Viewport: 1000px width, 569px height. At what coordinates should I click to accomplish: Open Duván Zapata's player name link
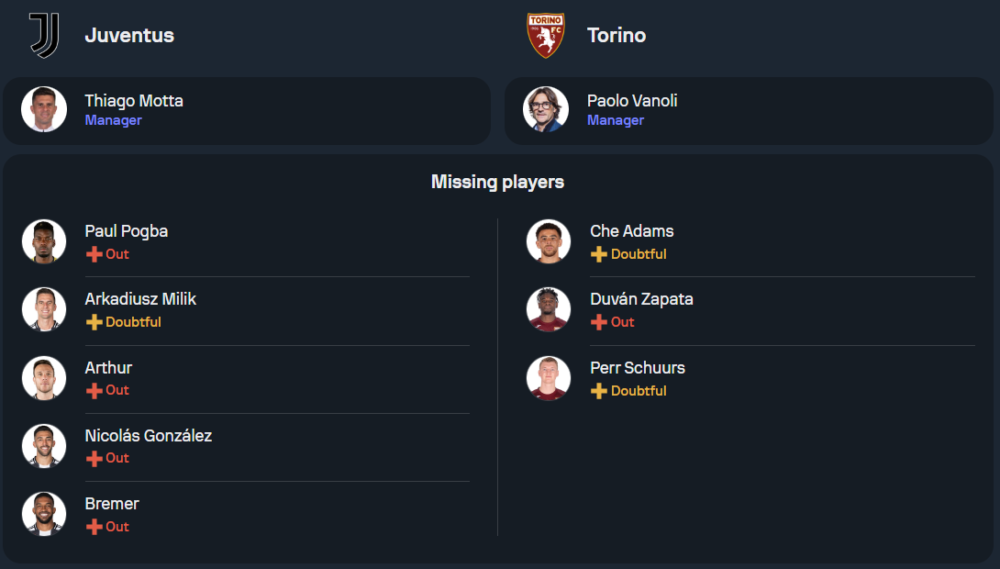point(641,299)
